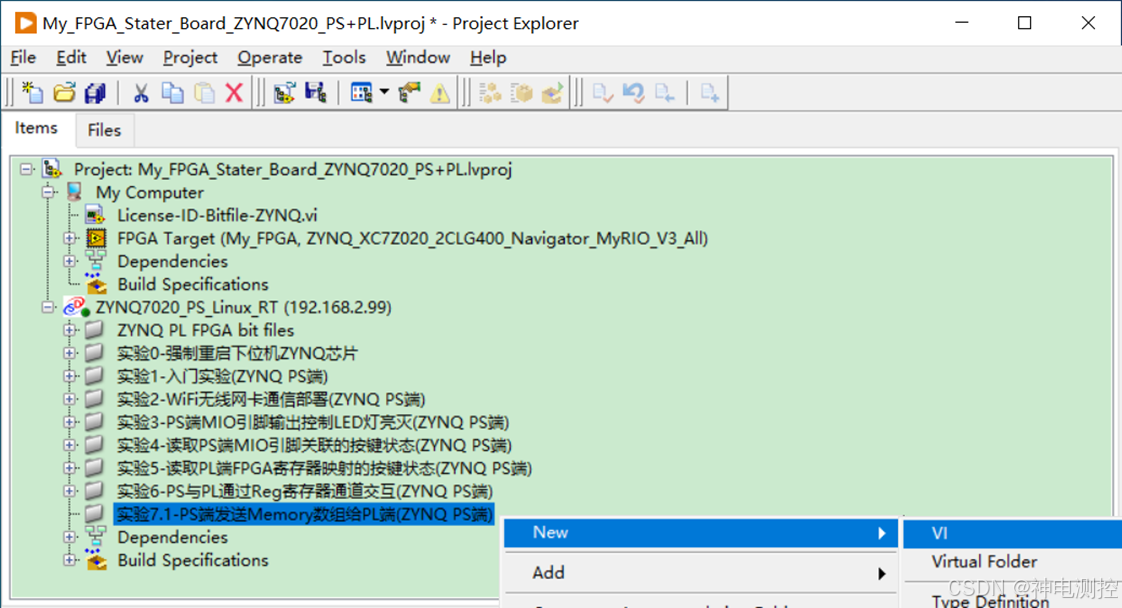This screenshot has width=1122, height=608.
Task: Expand the 实验6 folder
Action: 69,491
